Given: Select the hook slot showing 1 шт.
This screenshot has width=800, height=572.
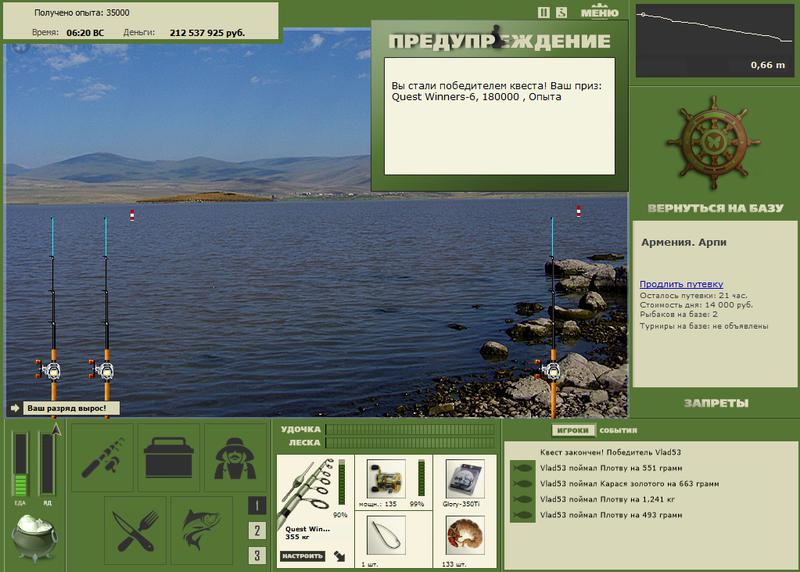Looking at the screenshot, I should (386, 535).
